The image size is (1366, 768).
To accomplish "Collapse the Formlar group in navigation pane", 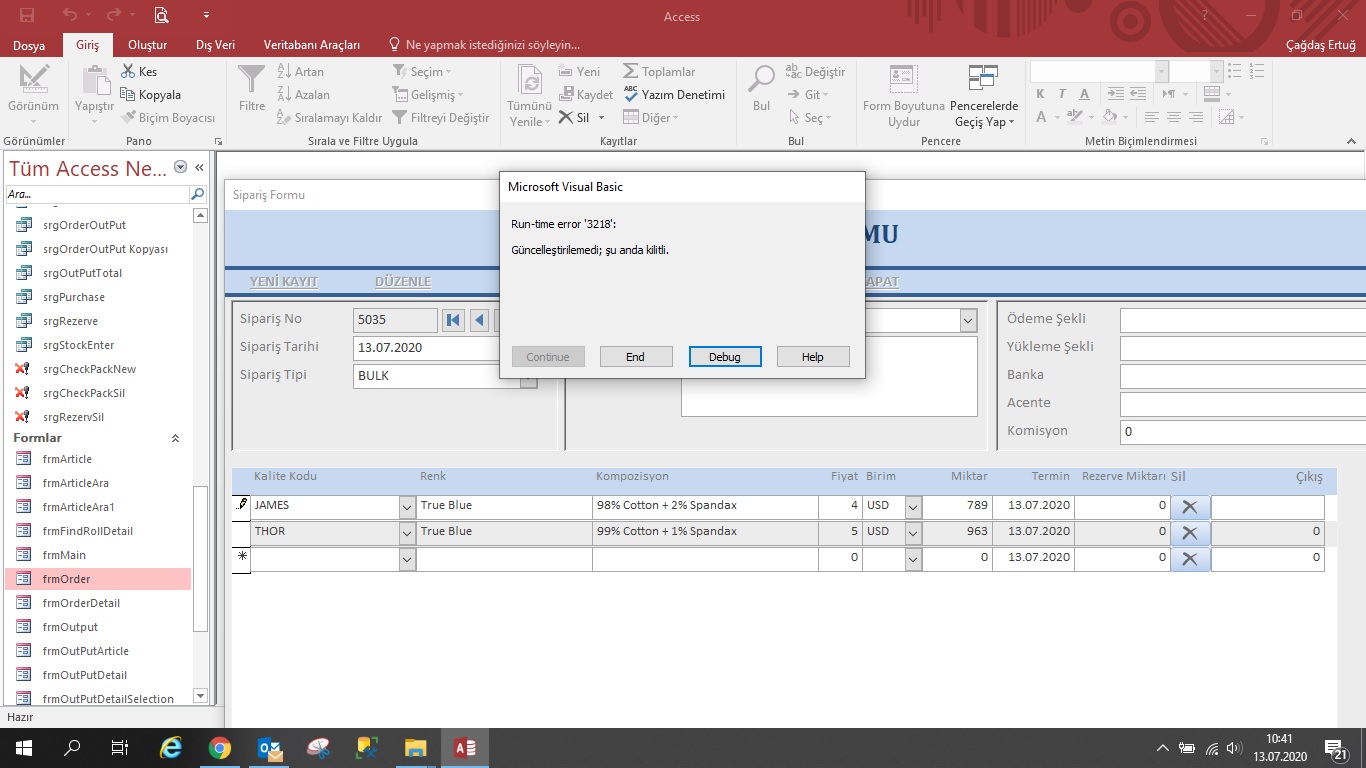I will (176, 438).
